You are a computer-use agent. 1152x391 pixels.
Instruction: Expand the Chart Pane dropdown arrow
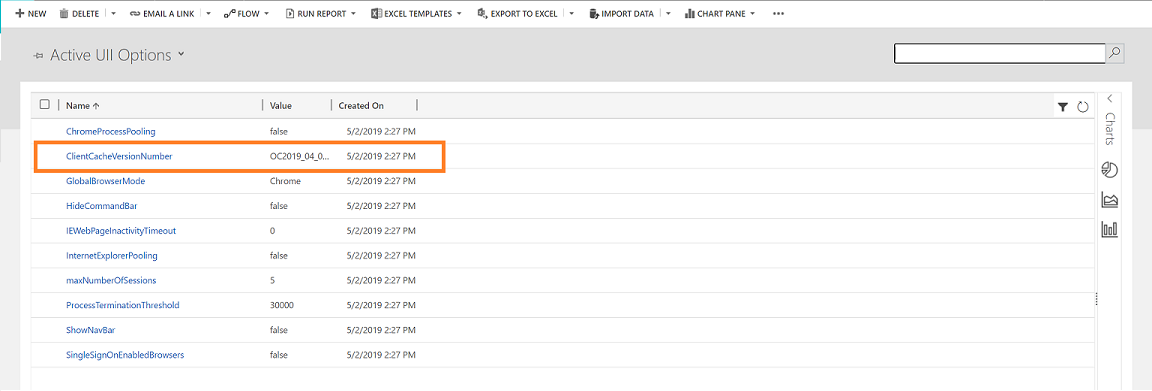click(x=752, y=14)
